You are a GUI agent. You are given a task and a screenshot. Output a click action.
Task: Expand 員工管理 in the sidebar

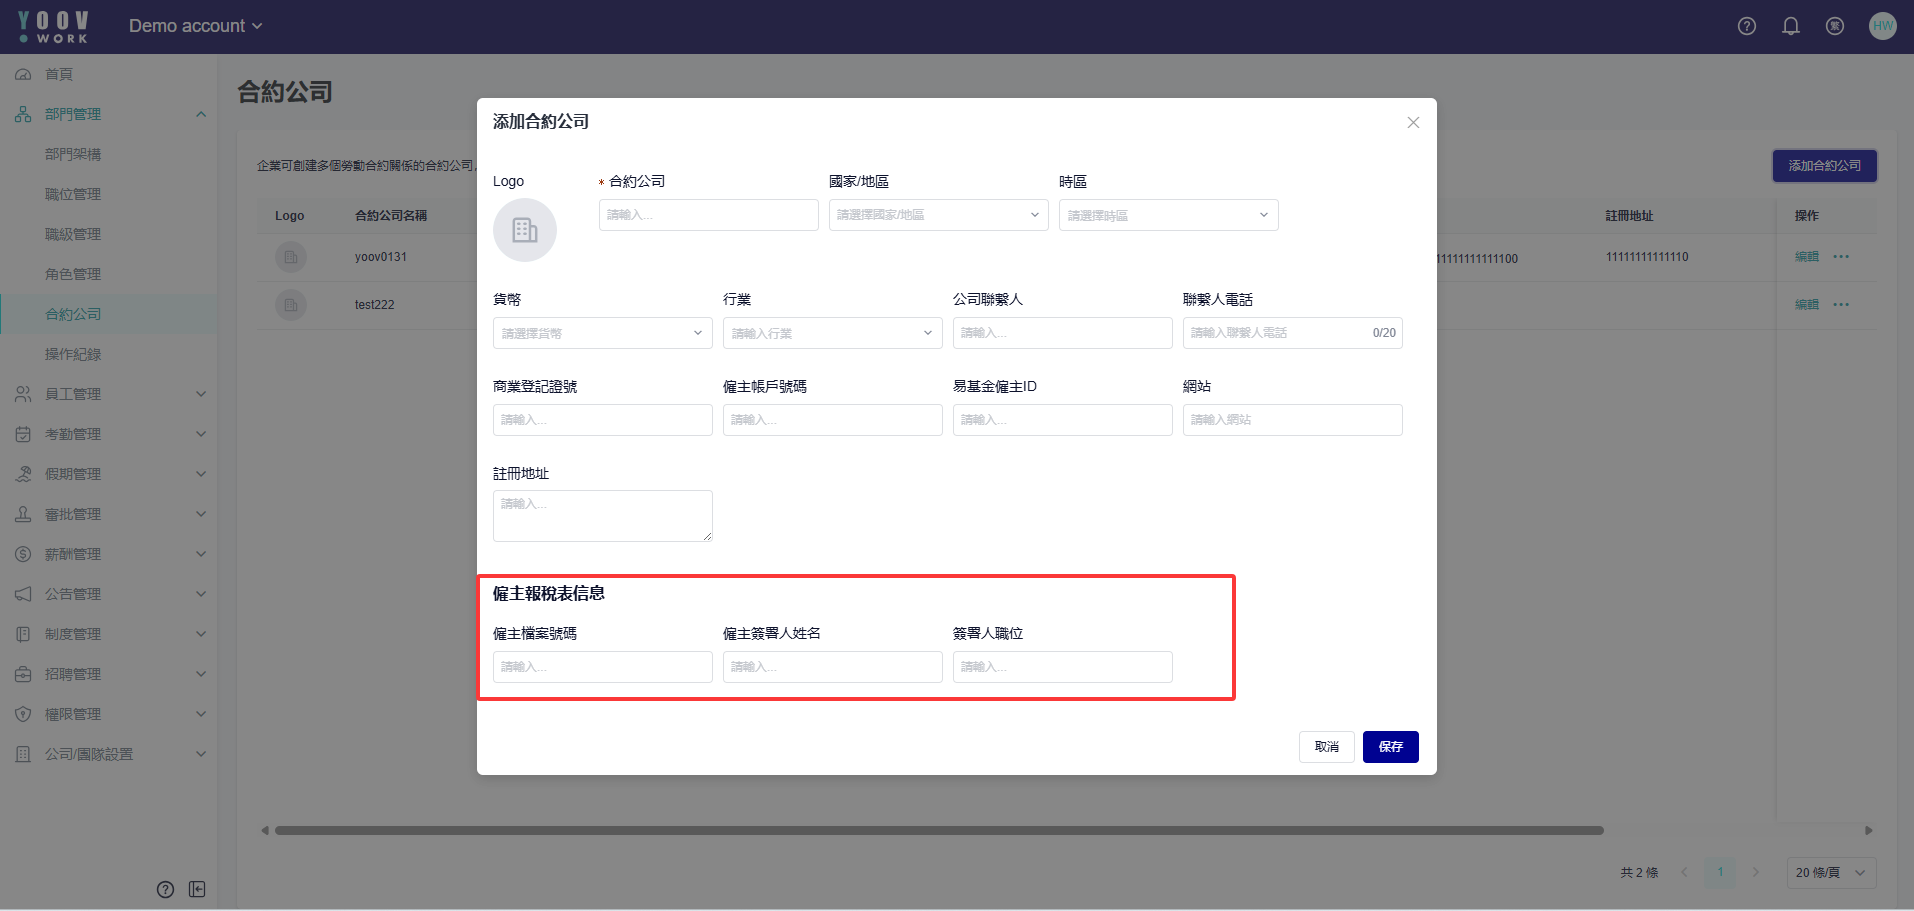(x=108, y=394)
